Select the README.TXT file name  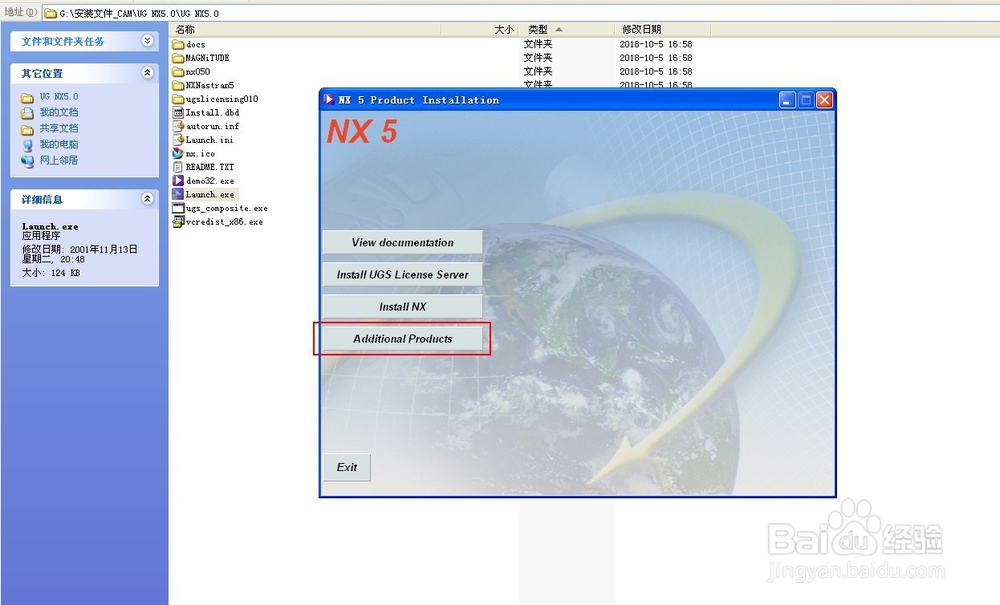(x=210, y=167)
